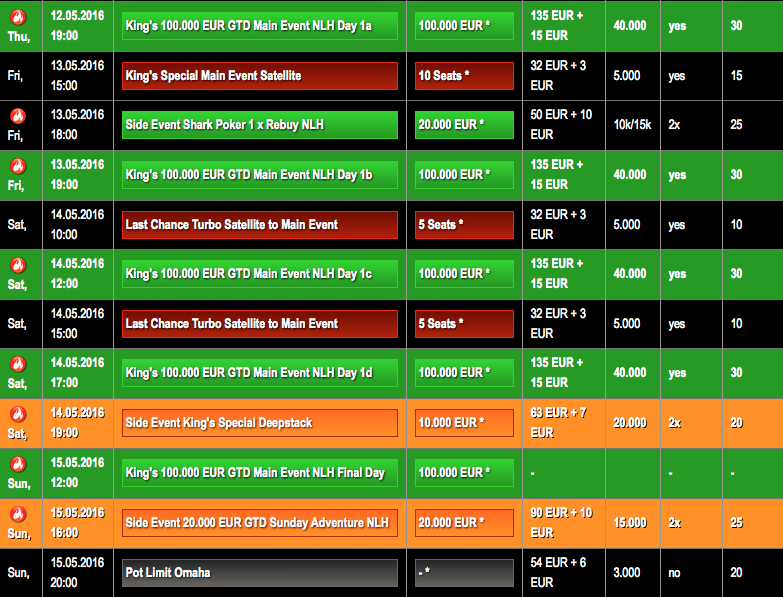Click the dash guarantee box for Pot Limit Omaha
Image resolution: width=783 pixels, height=597 pixels.
point(464,573)
